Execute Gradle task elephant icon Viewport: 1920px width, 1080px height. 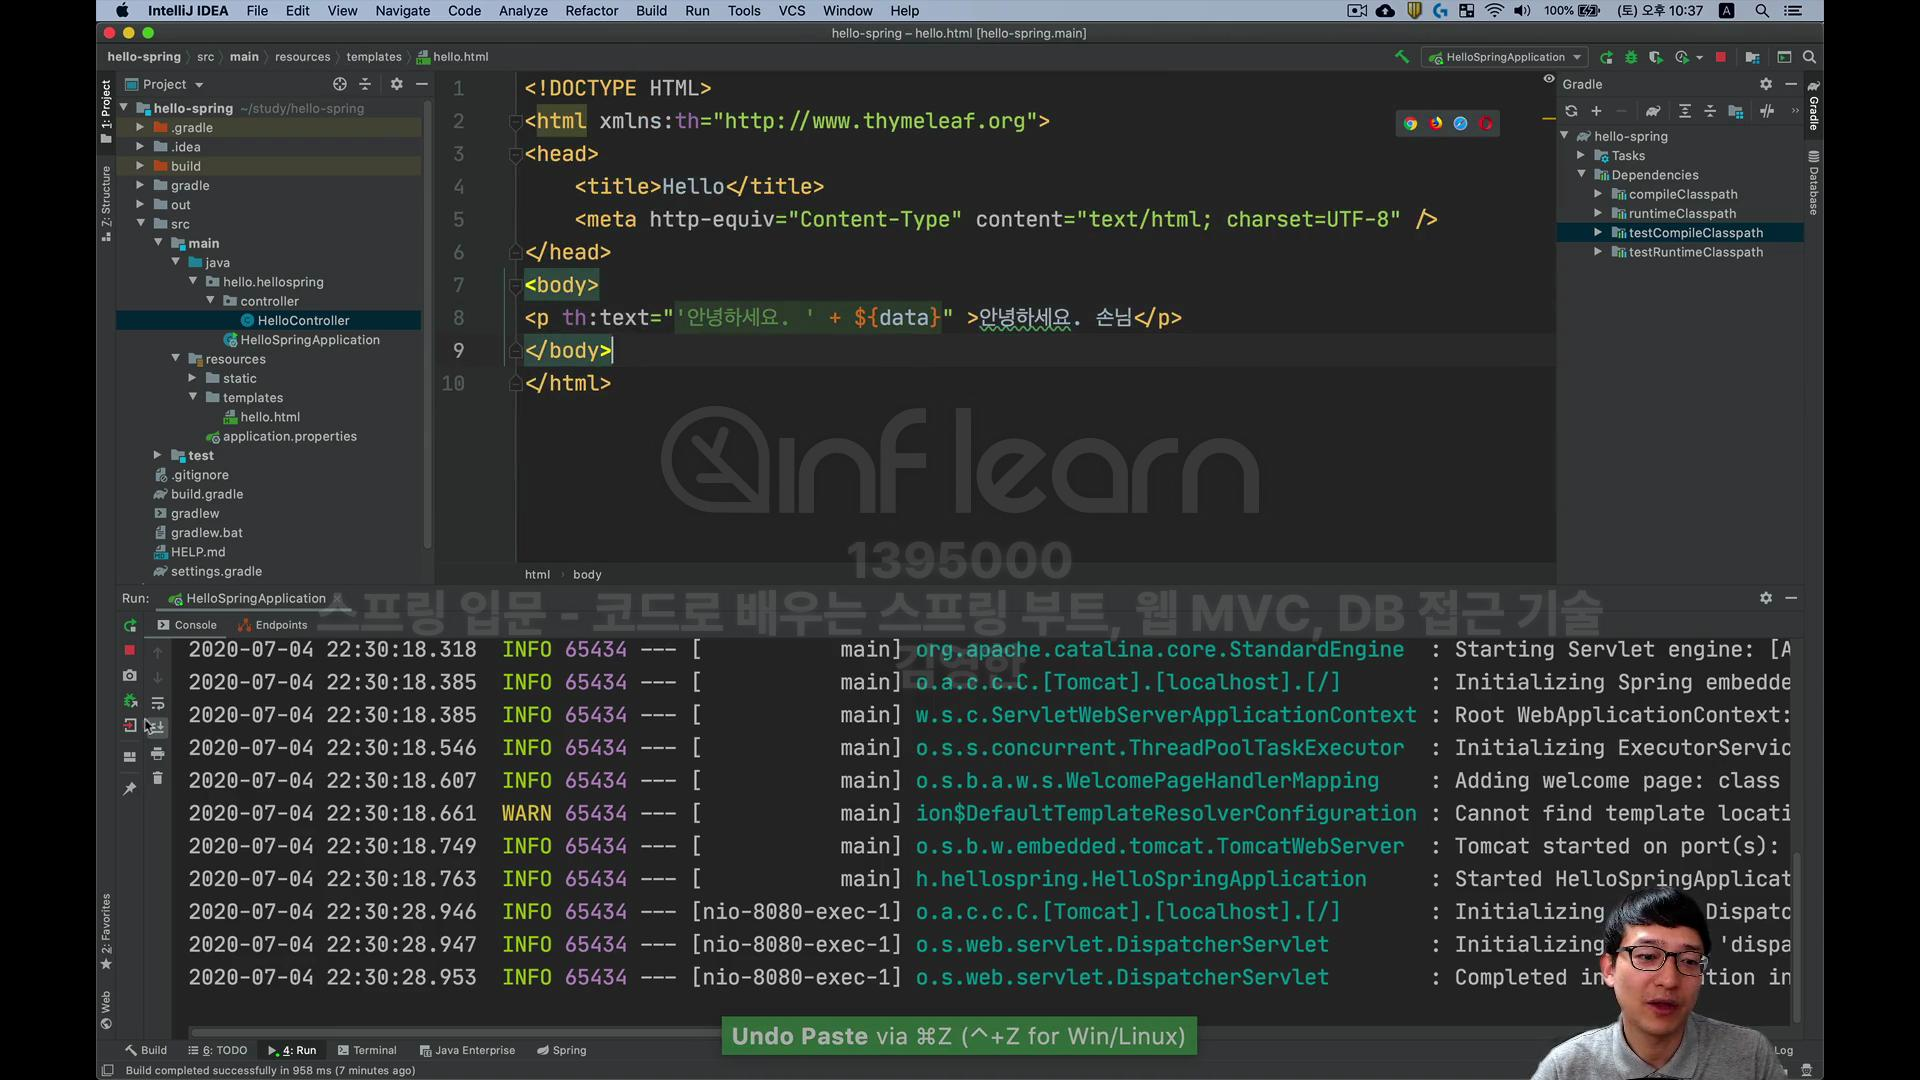(x=1653, y=111)
